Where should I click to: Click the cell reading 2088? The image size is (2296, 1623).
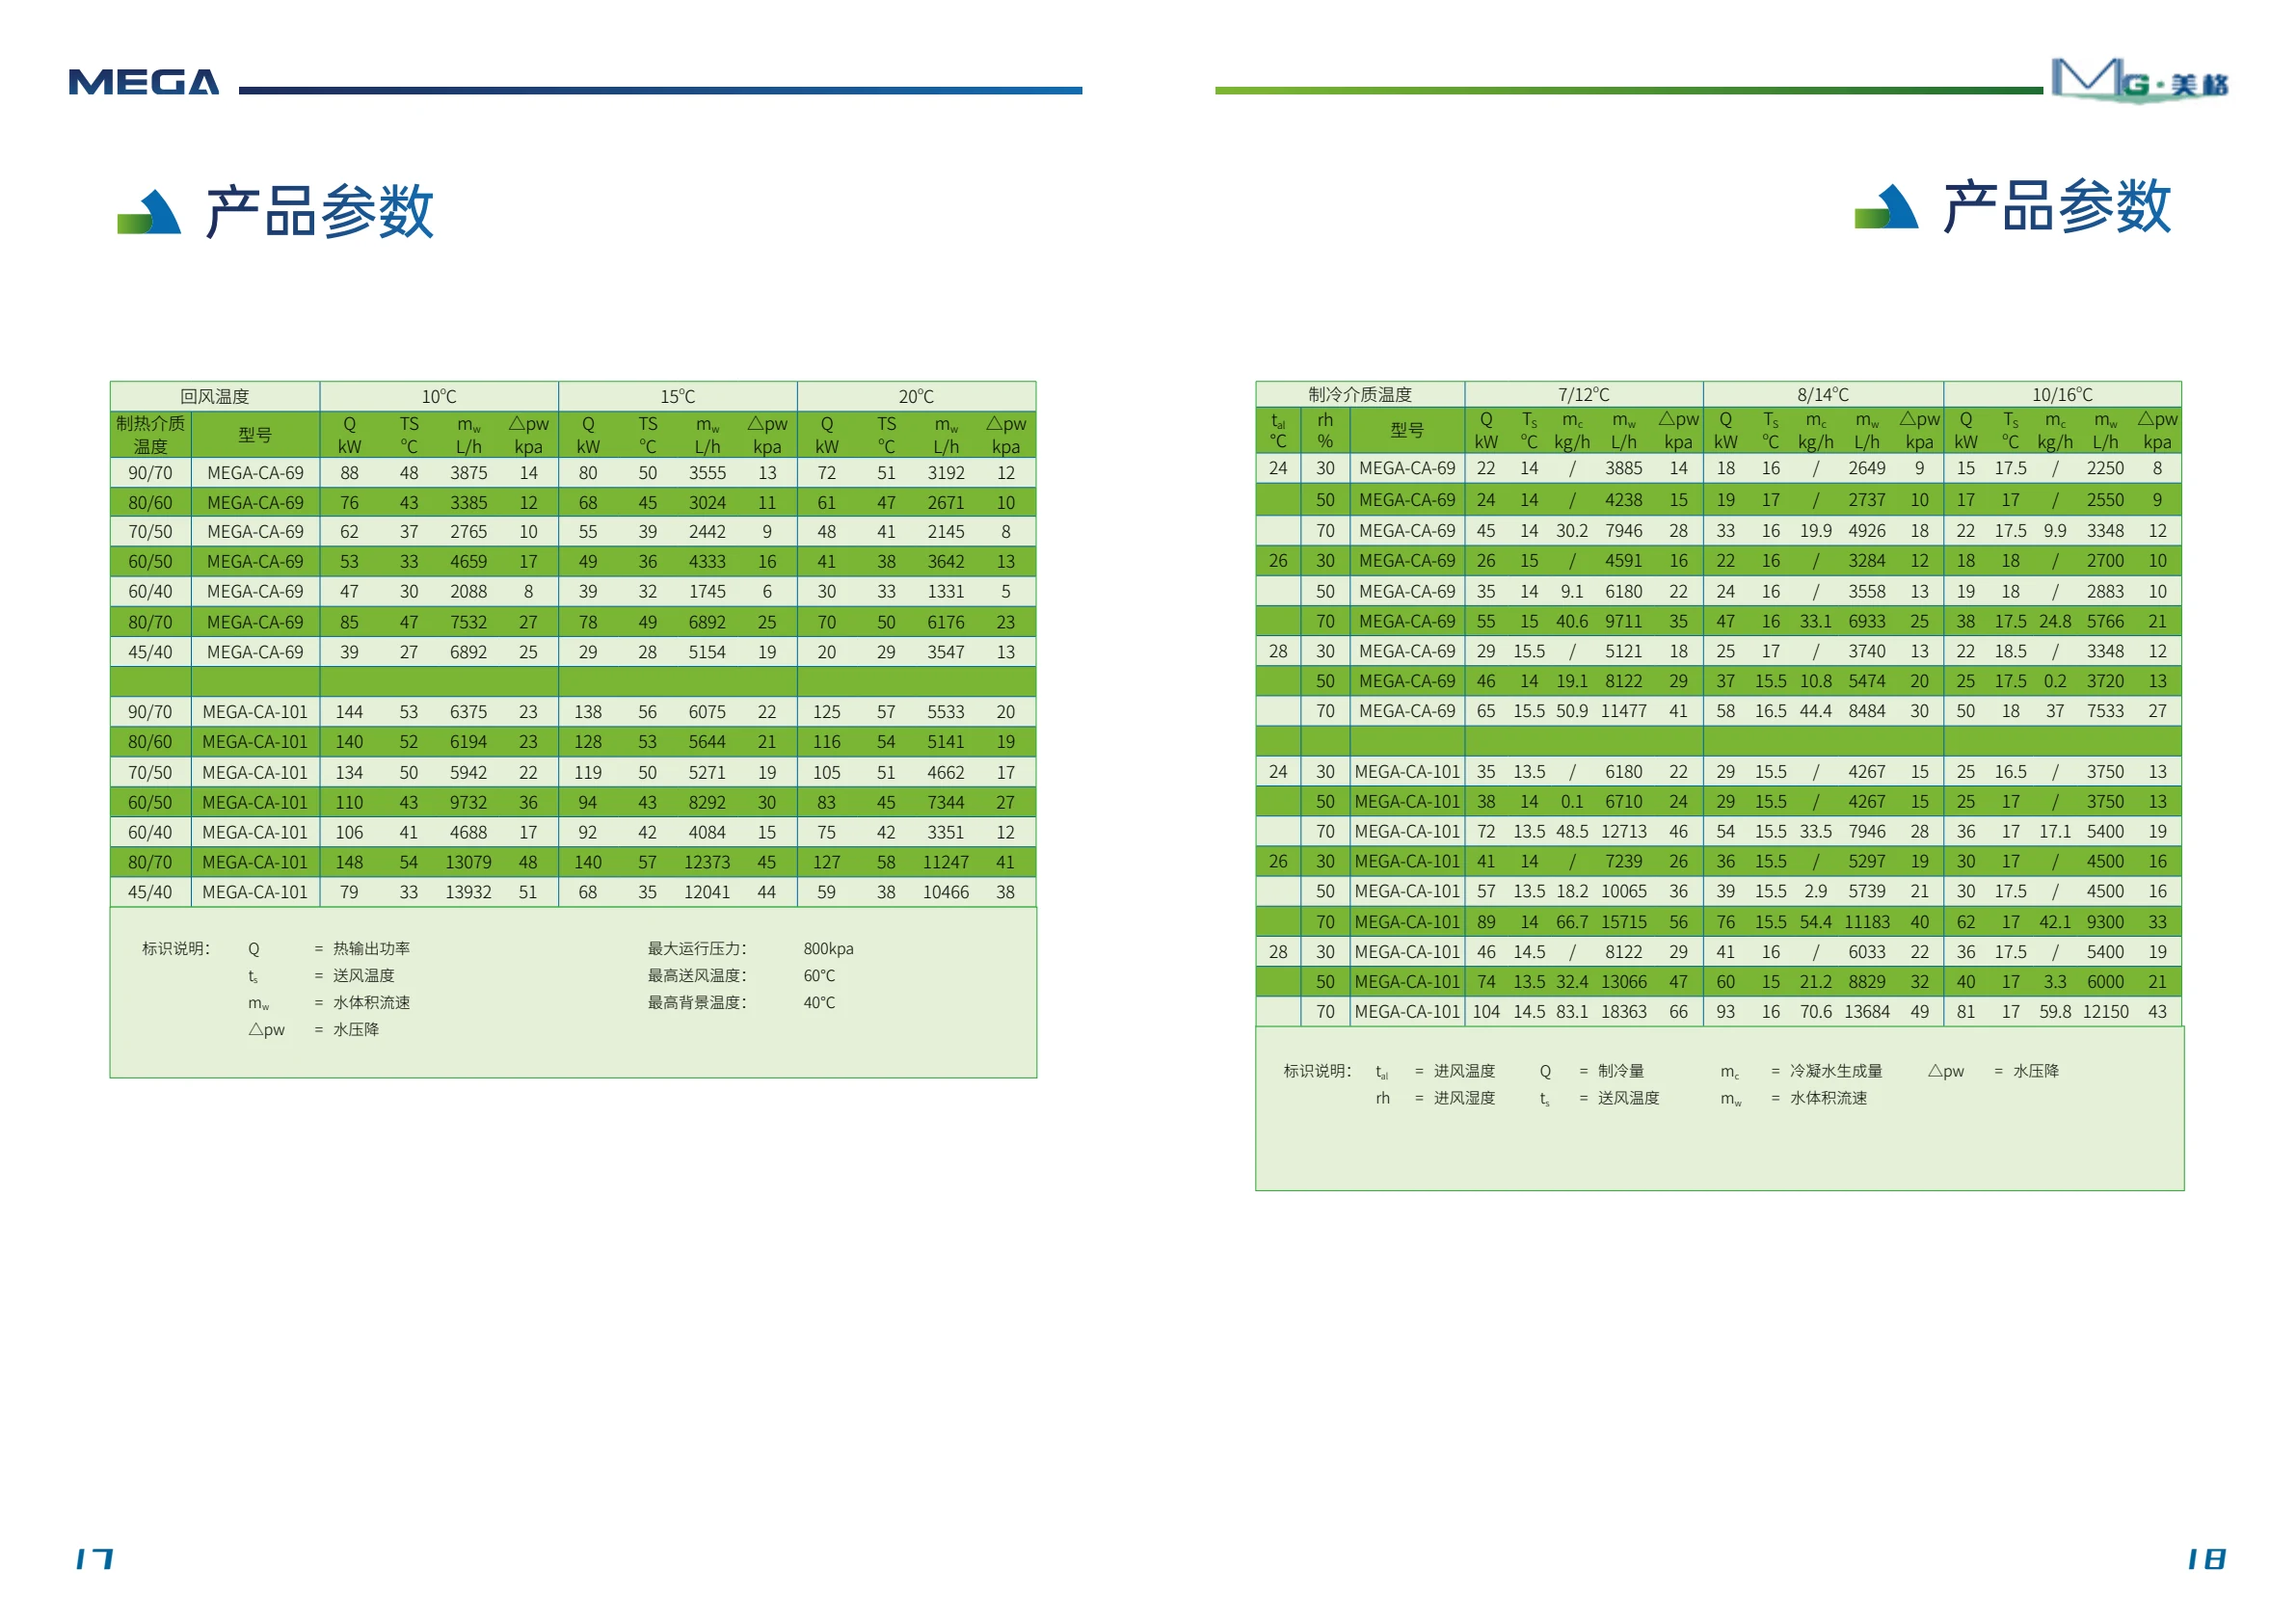click(x=468, y=592)
